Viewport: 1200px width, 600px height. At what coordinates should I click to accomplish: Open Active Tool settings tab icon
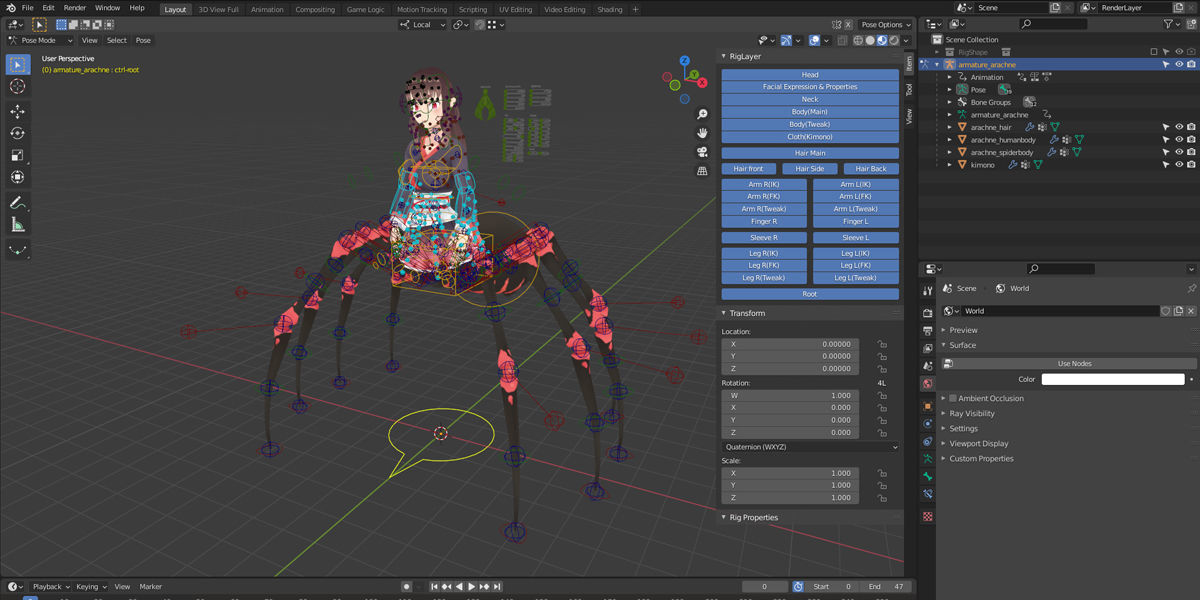[x=928, y=290]
